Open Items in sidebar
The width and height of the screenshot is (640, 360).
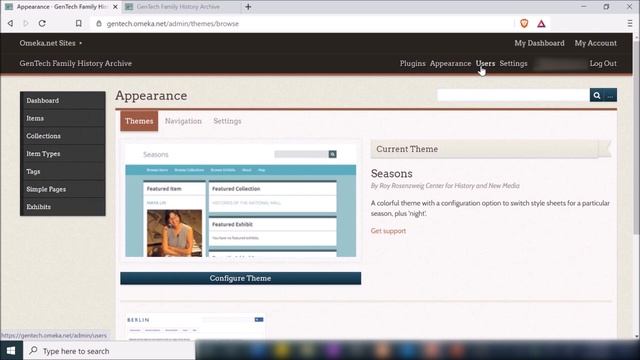tap(63, 118)
